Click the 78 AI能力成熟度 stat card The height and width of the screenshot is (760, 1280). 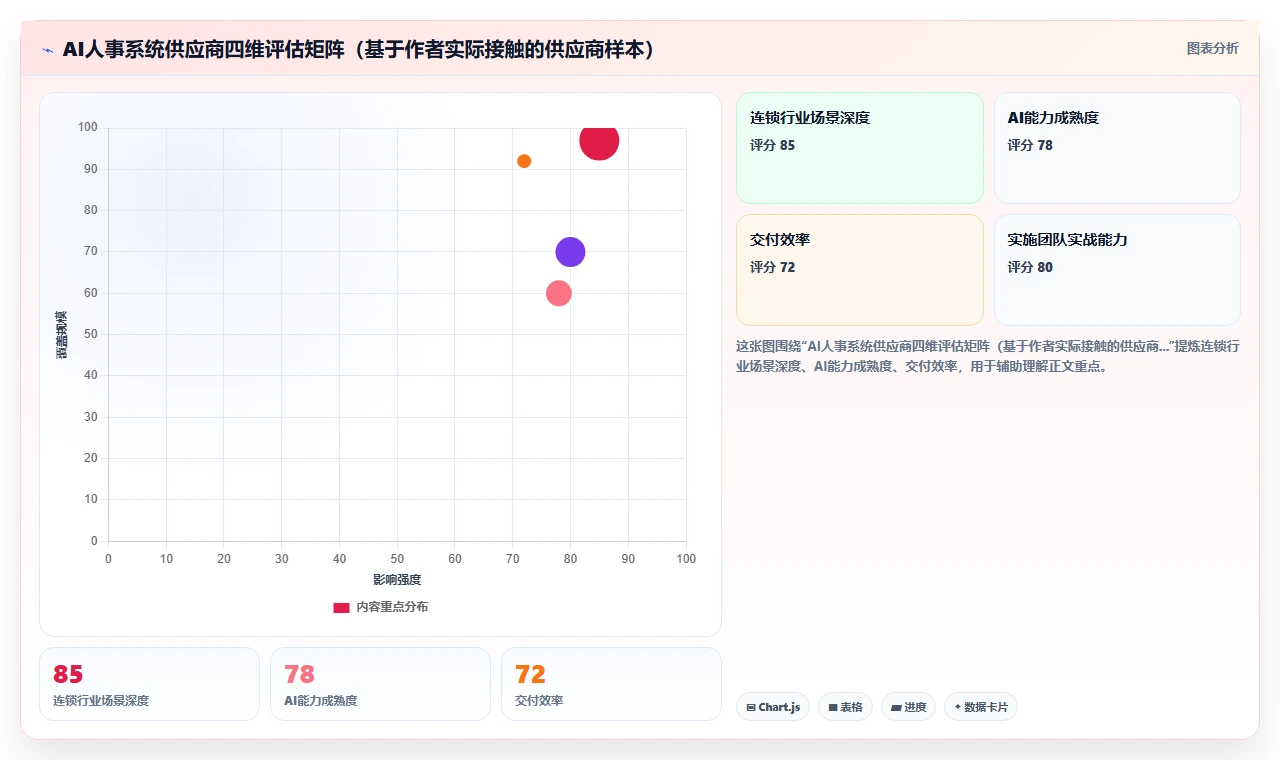380,684
